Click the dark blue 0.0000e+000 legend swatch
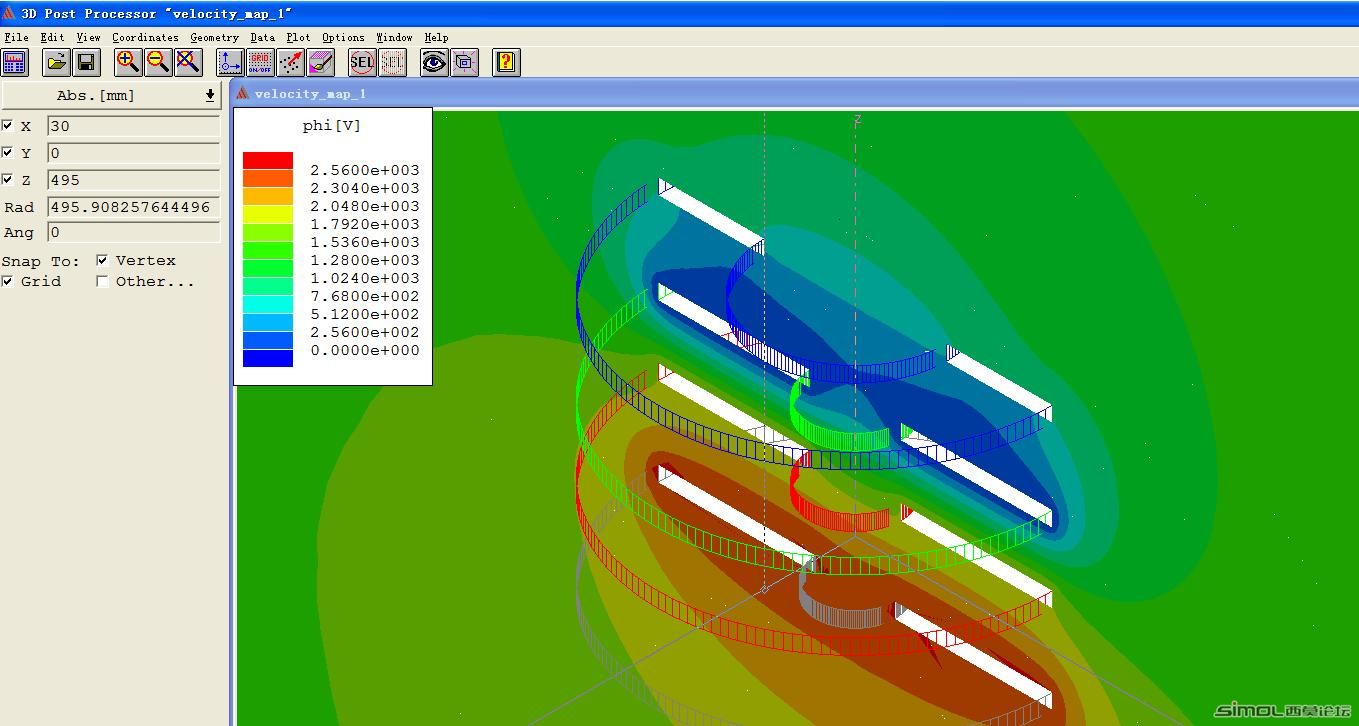 pyautogui.click(x=268, y=358)
